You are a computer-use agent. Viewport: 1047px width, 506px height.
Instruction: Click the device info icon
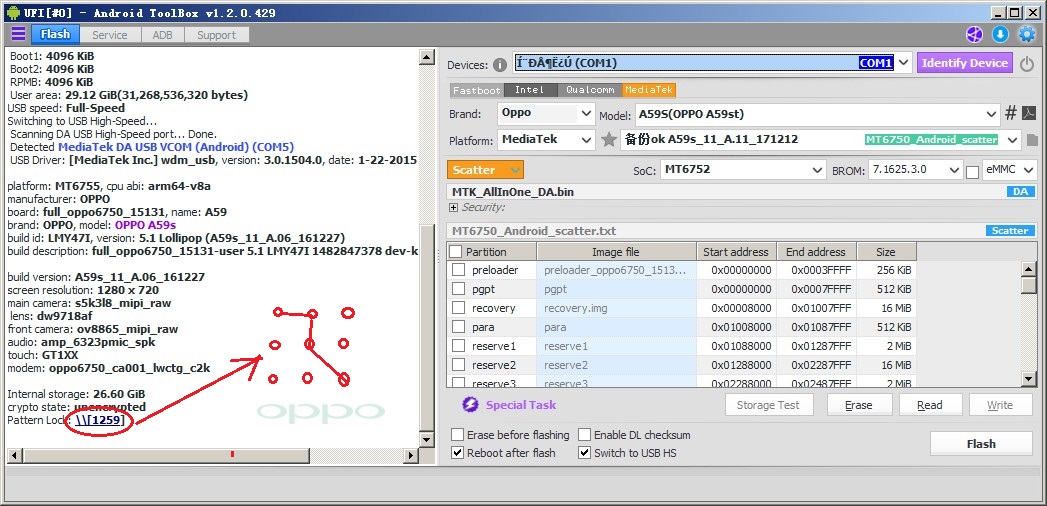coord(499,65)
